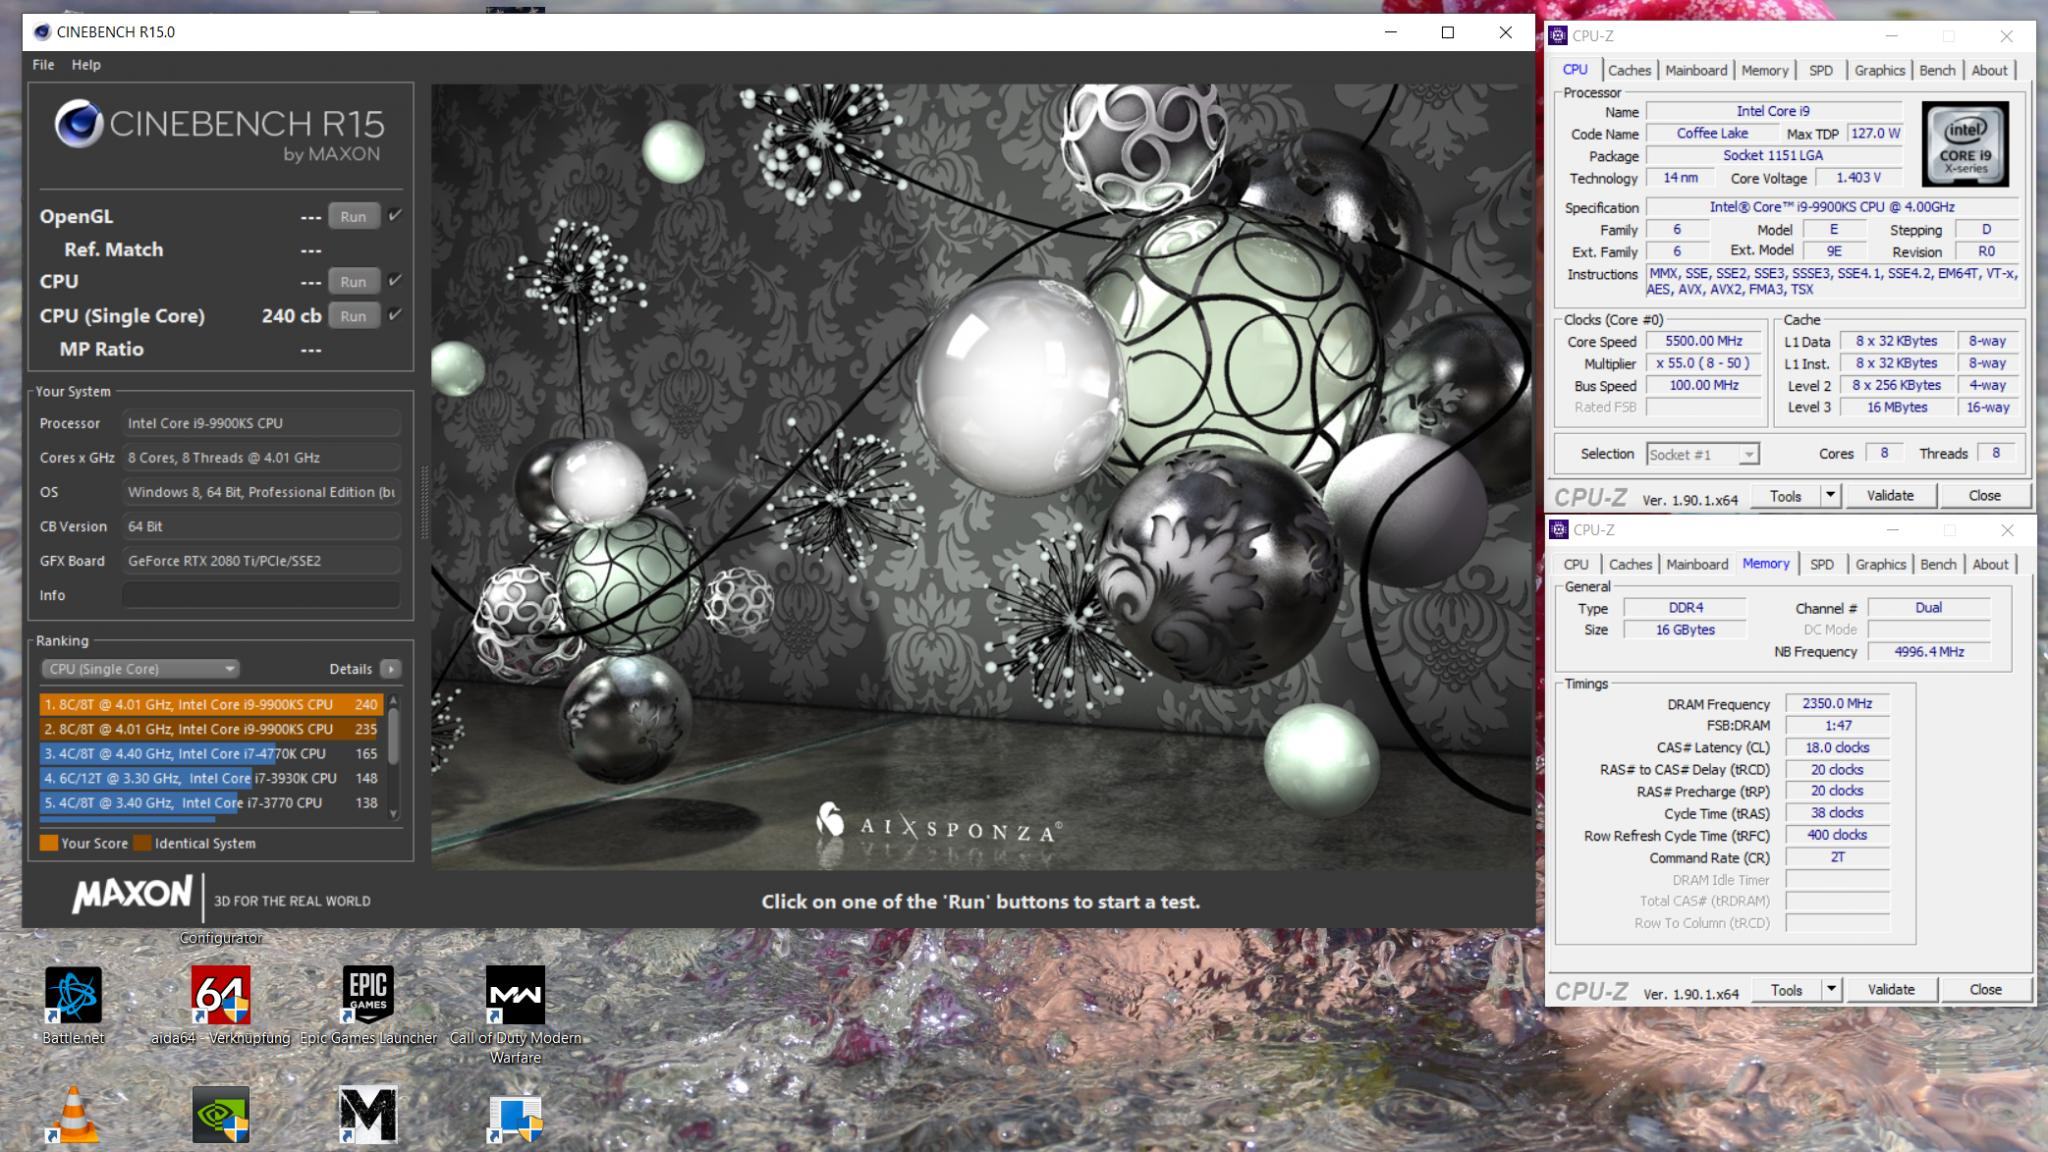Open the CPU (Single Core) ranking dropdown
This screenshot has width=2048, height=1152.
click(x=141, y=669)
